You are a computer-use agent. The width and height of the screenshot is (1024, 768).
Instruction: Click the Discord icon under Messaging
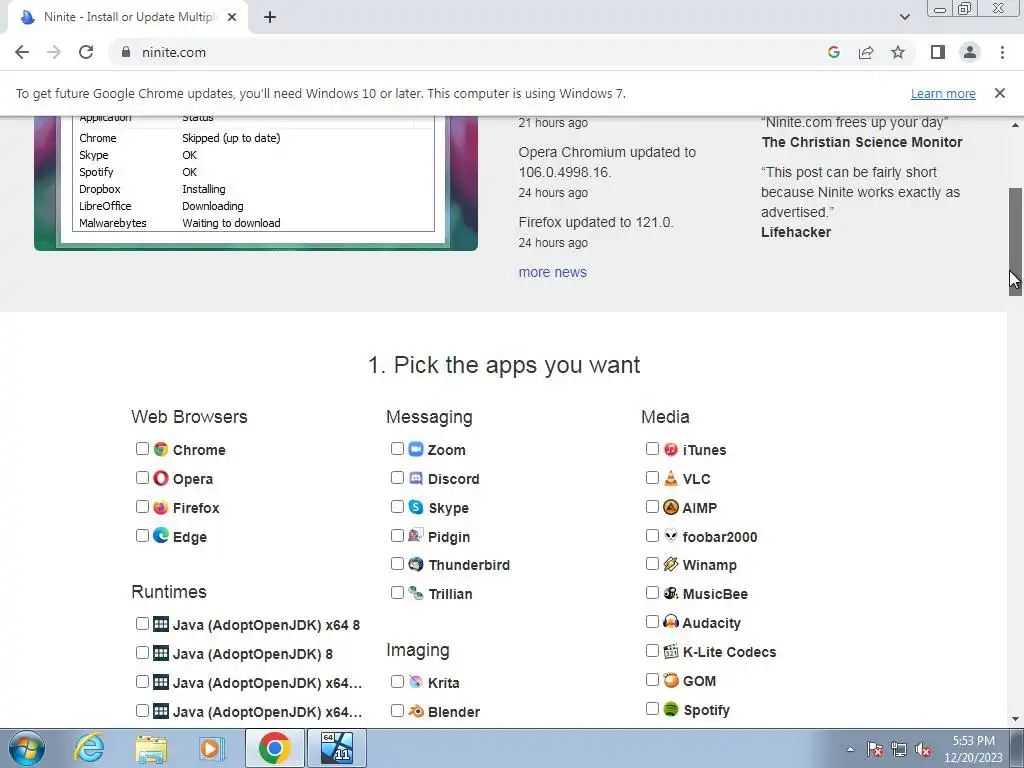(416, 478)
